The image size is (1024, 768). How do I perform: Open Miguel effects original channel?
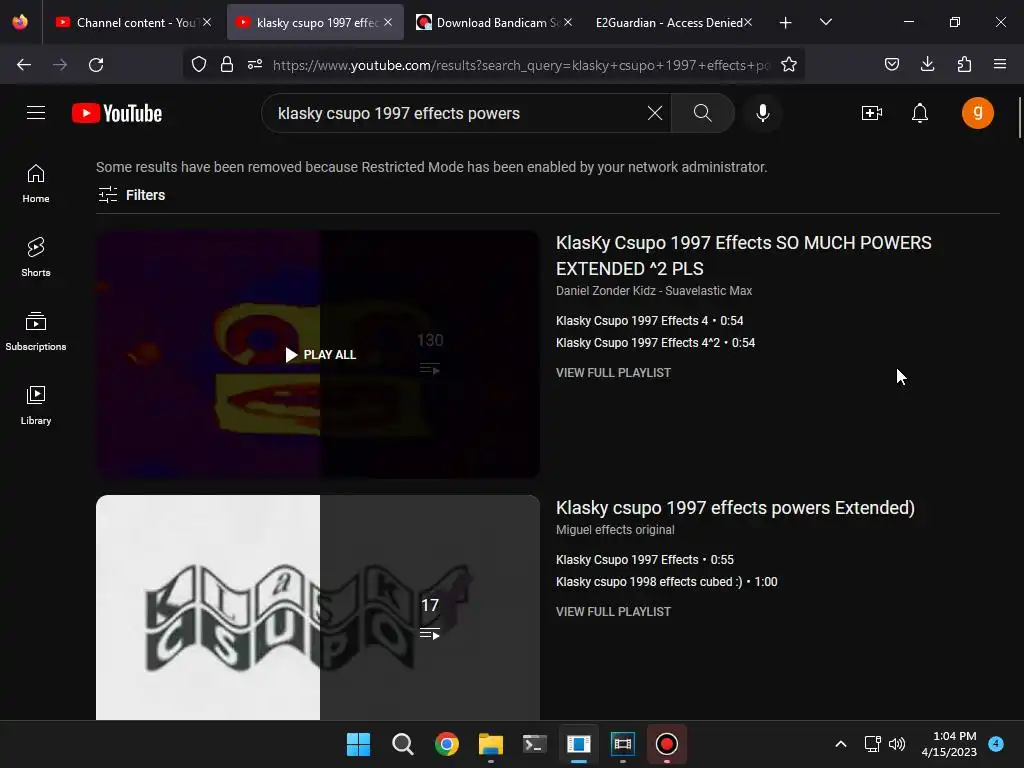pyautogui.click(x=615, y=530)
